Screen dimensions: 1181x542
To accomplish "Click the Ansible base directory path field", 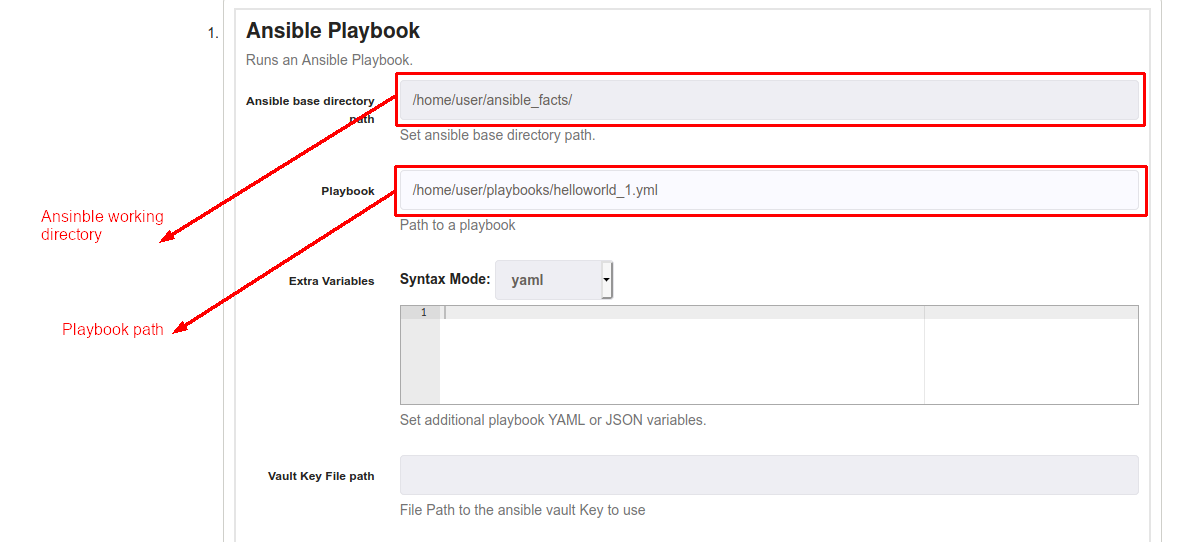I will click(769, 100).
